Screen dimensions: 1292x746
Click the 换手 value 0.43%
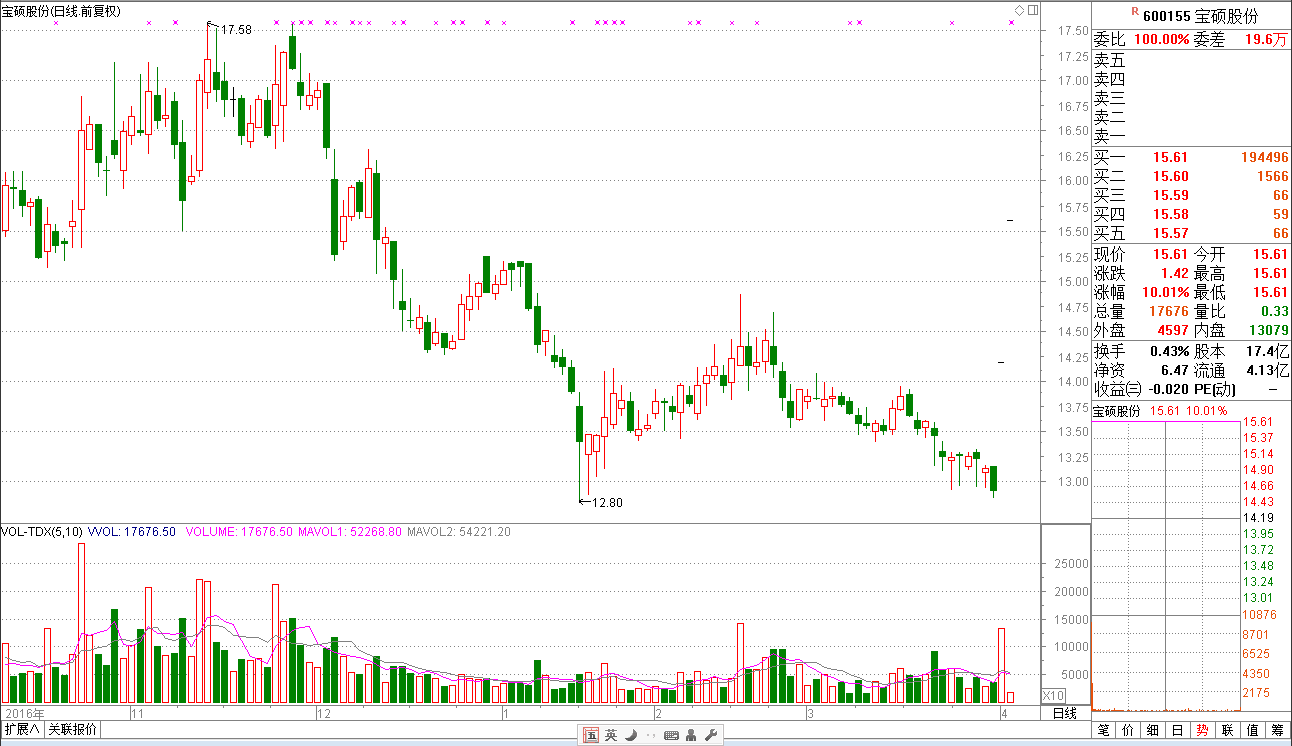point(1170,351)
